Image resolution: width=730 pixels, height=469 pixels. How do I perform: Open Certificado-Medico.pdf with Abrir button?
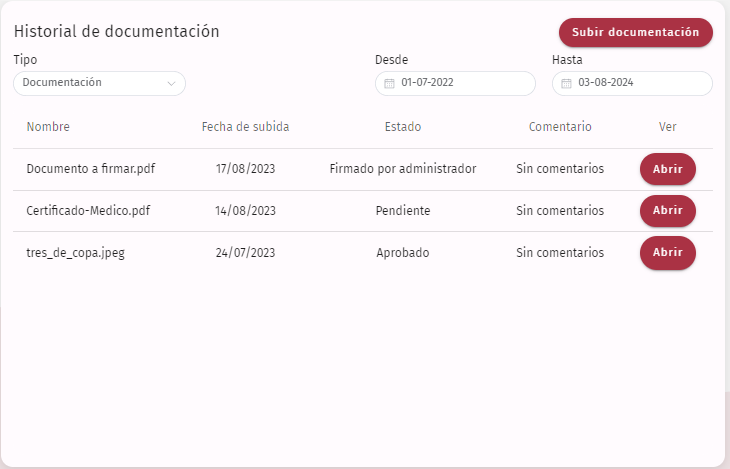pos(668,211)
